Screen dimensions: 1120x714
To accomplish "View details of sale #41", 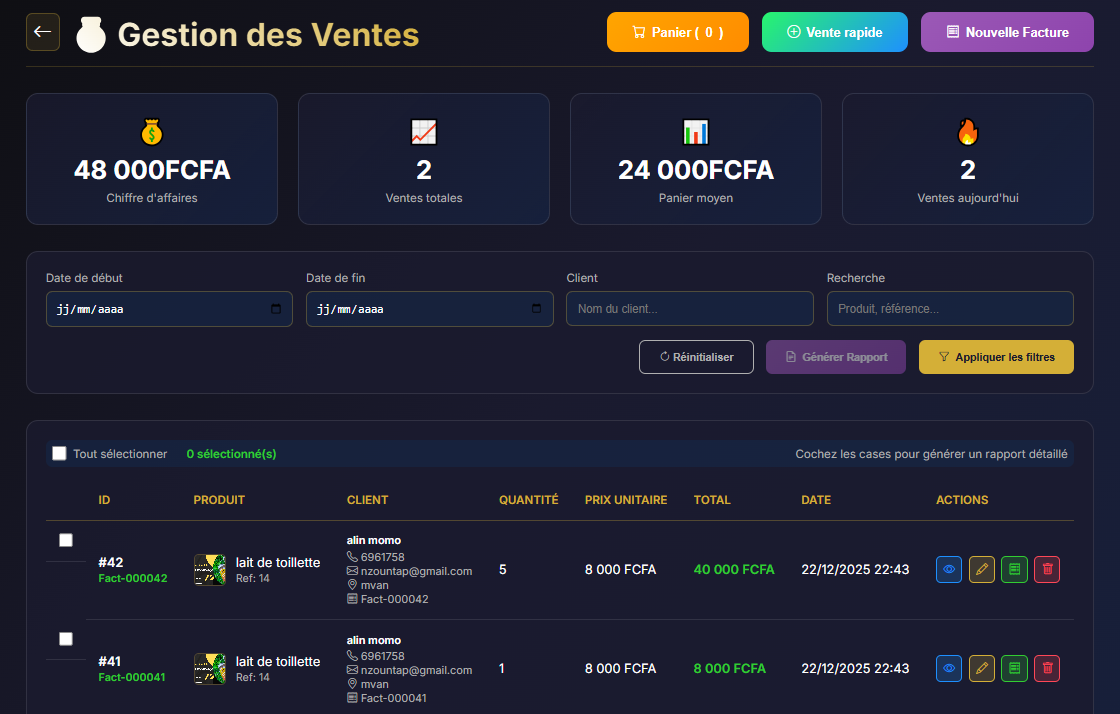I will (949, 668).
